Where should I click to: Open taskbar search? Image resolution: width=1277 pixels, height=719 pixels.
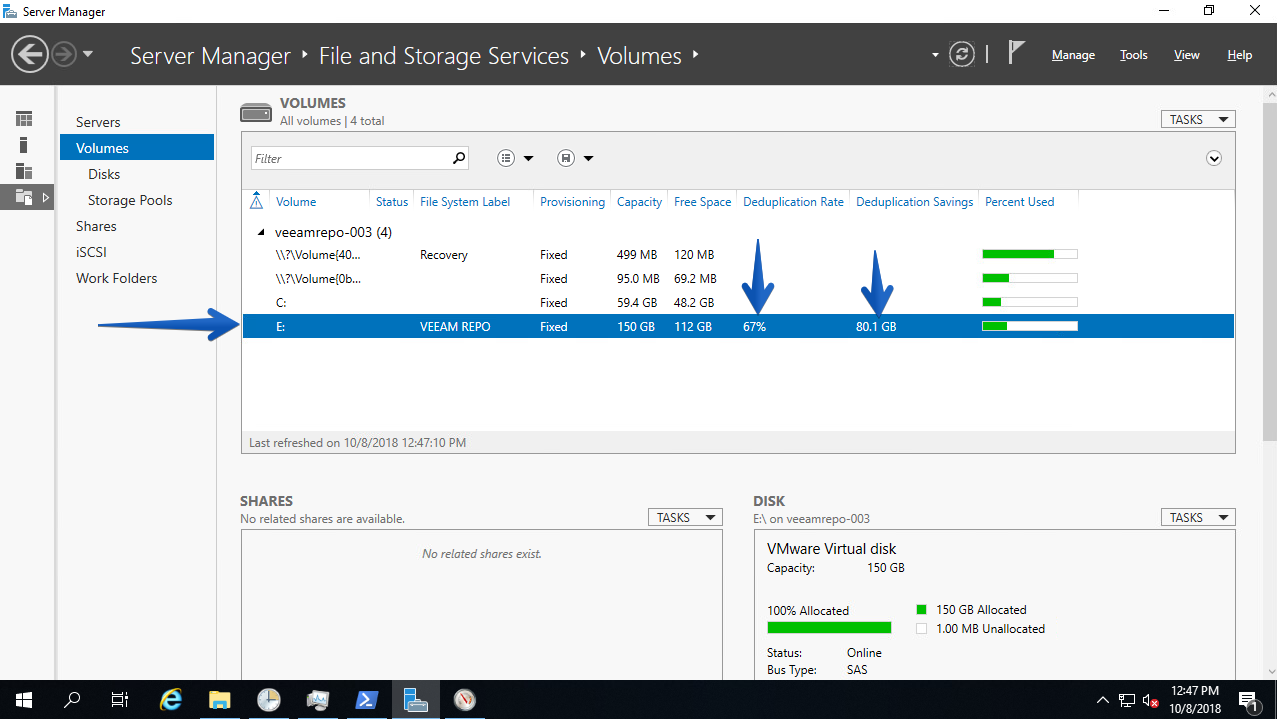[72, 700]
